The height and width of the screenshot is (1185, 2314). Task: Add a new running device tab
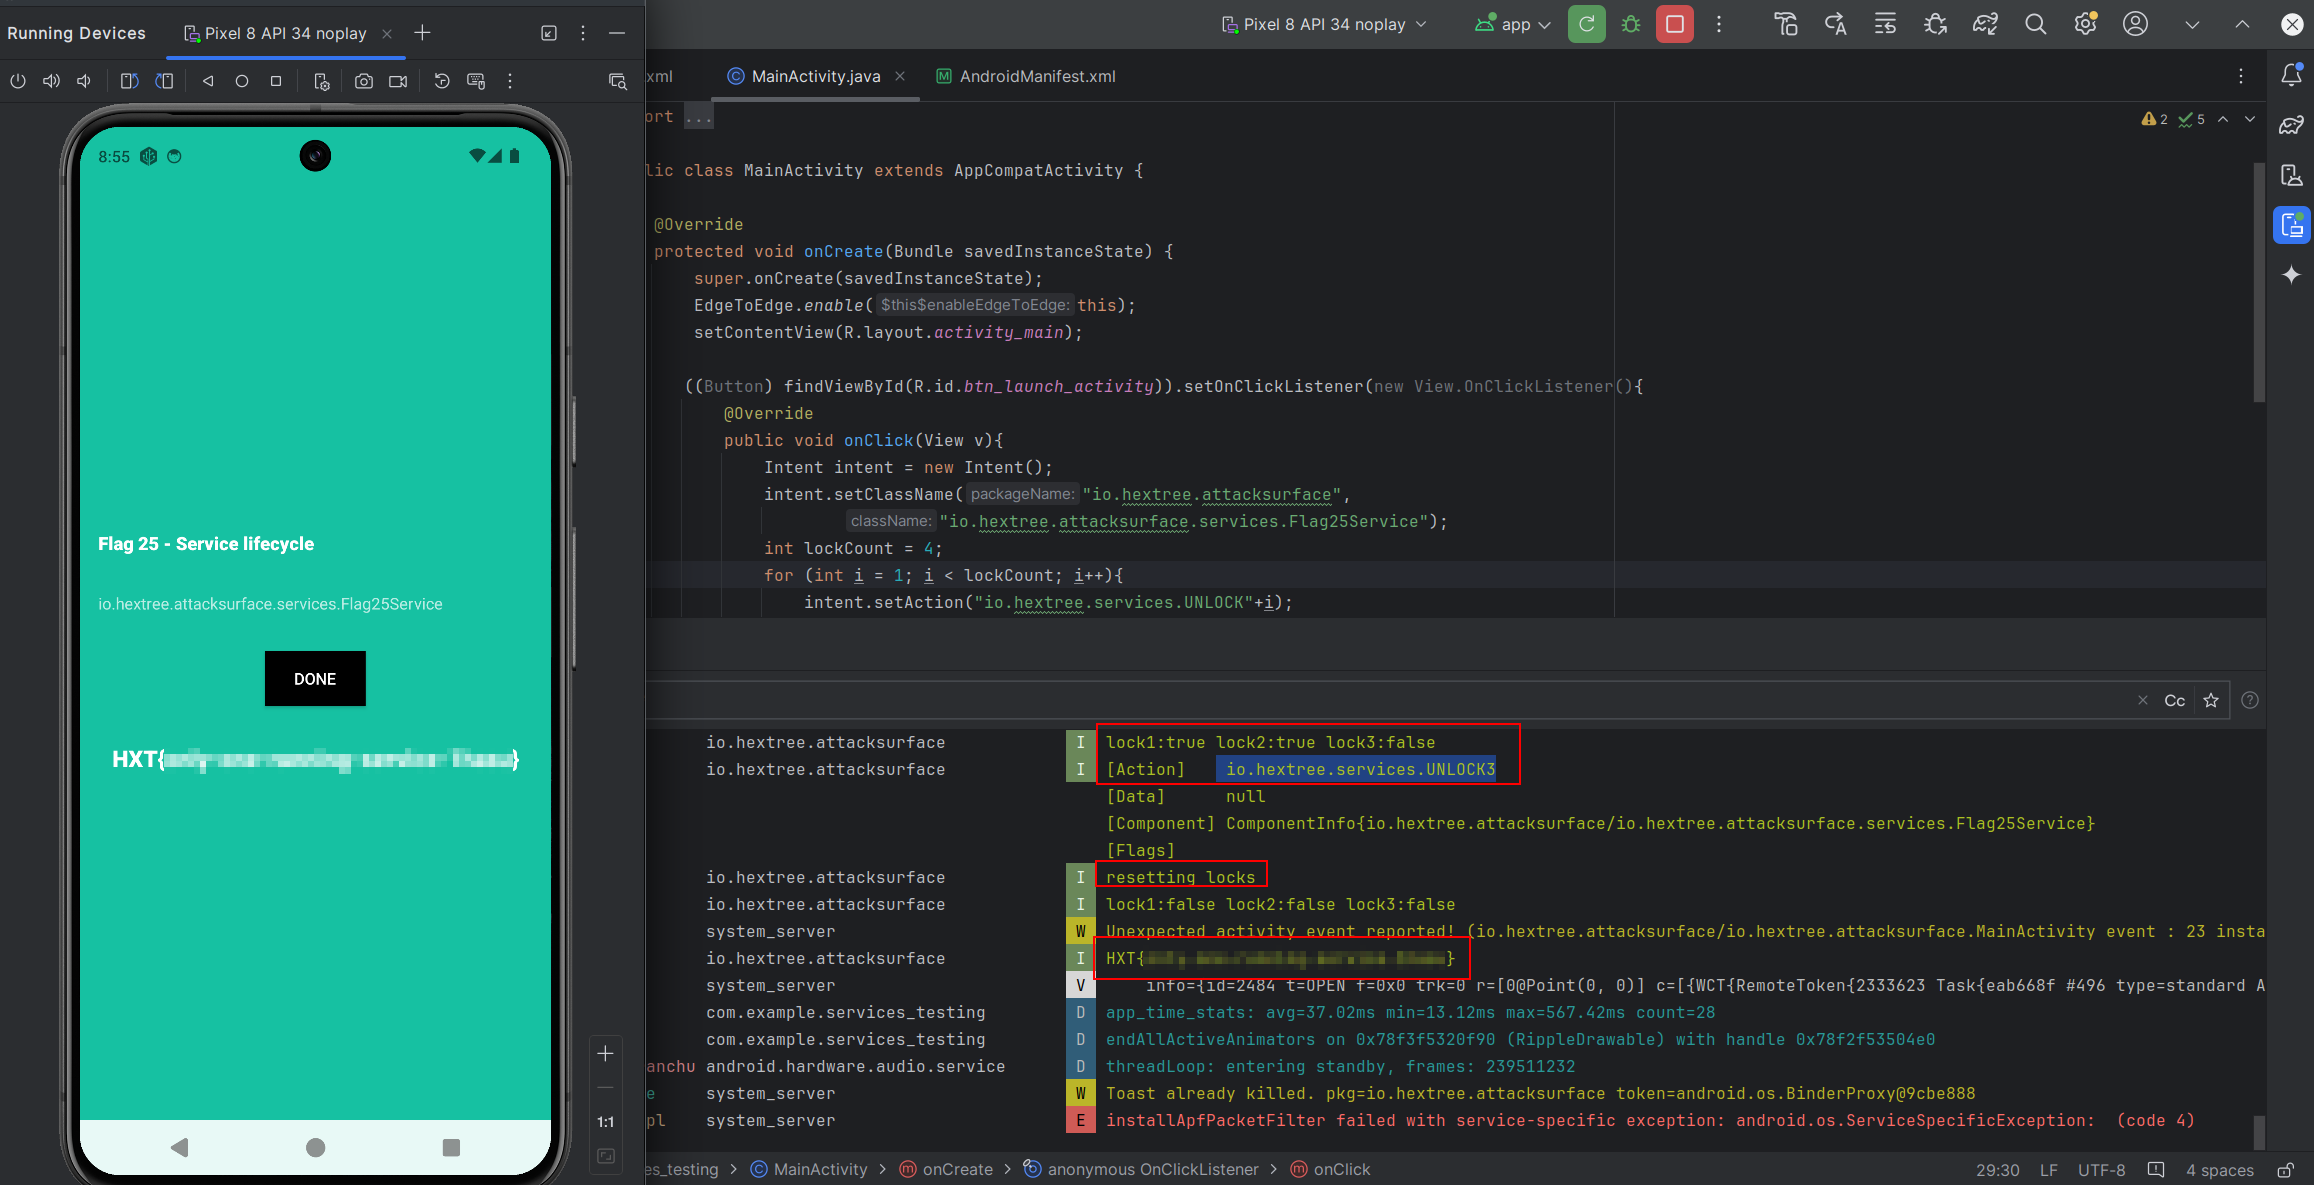pyautogui.click(x=422, y=33)
